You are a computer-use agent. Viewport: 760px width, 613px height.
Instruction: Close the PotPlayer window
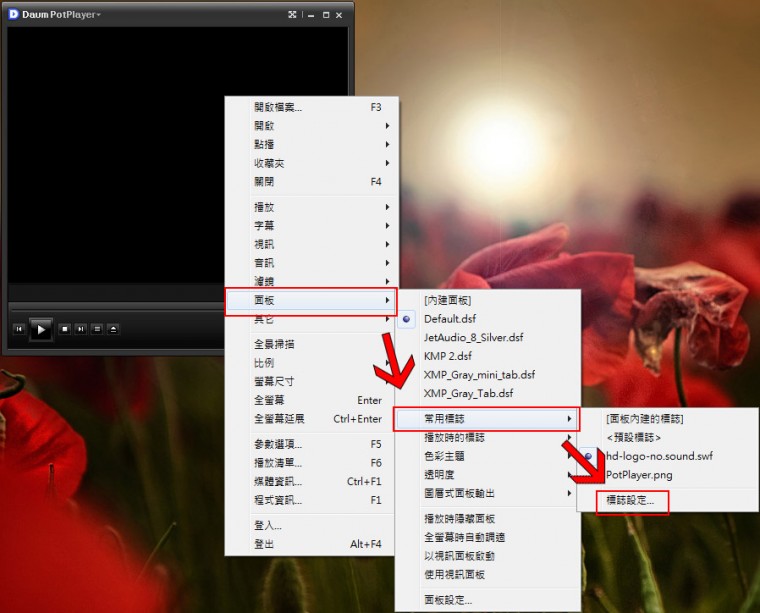(339, 15)
